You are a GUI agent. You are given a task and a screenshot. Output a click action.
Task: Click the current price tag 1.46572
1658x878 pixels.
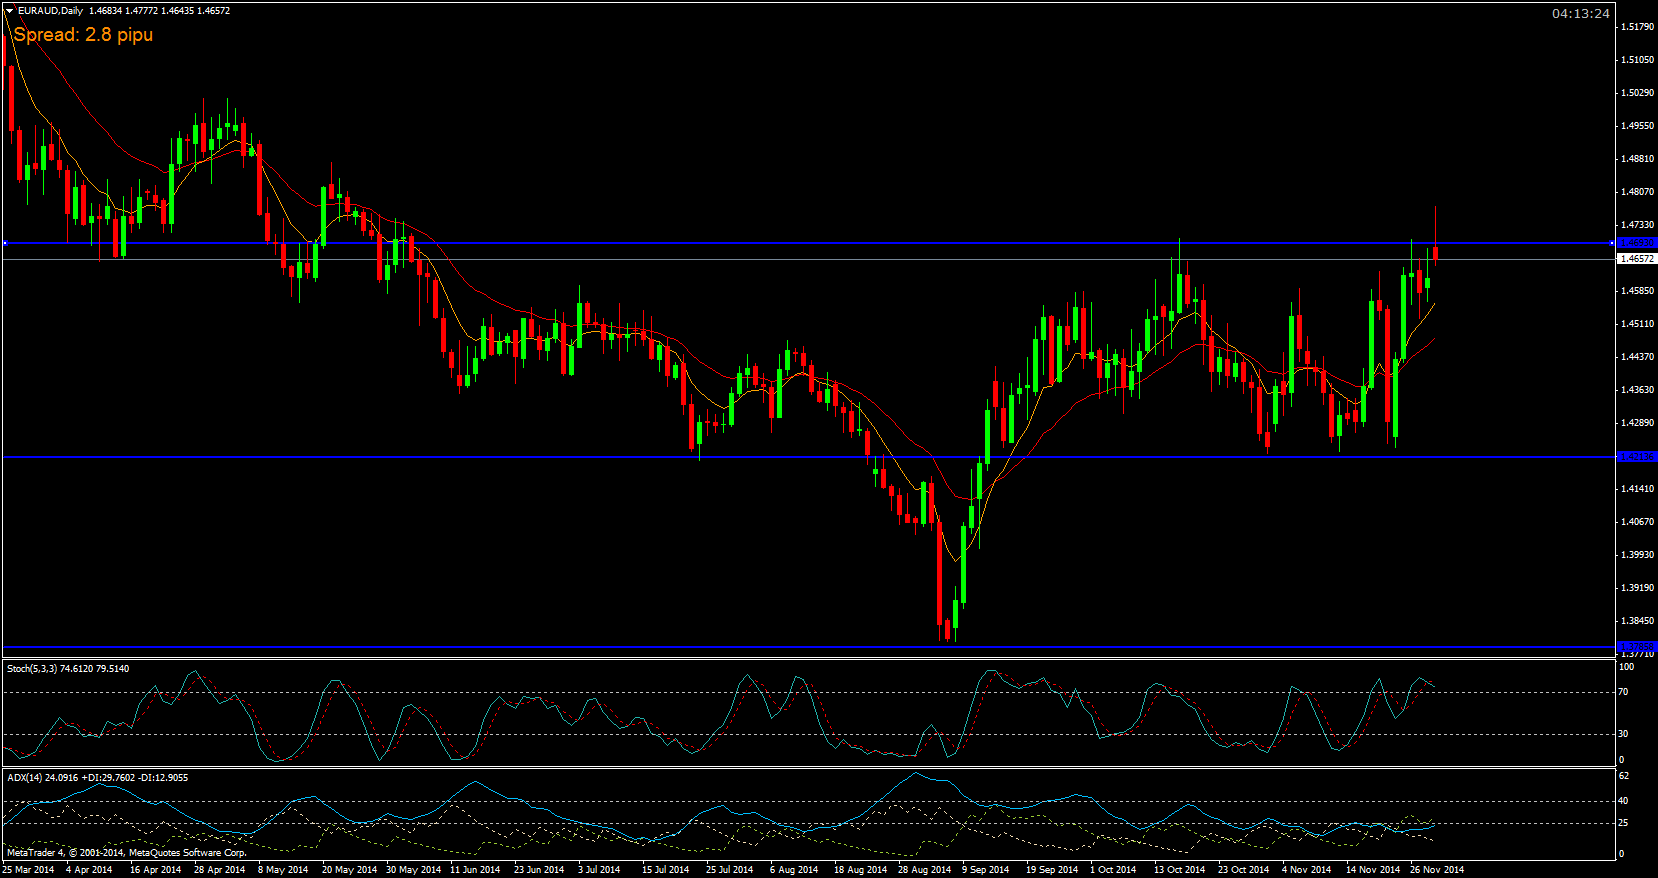click(1637, 259)
